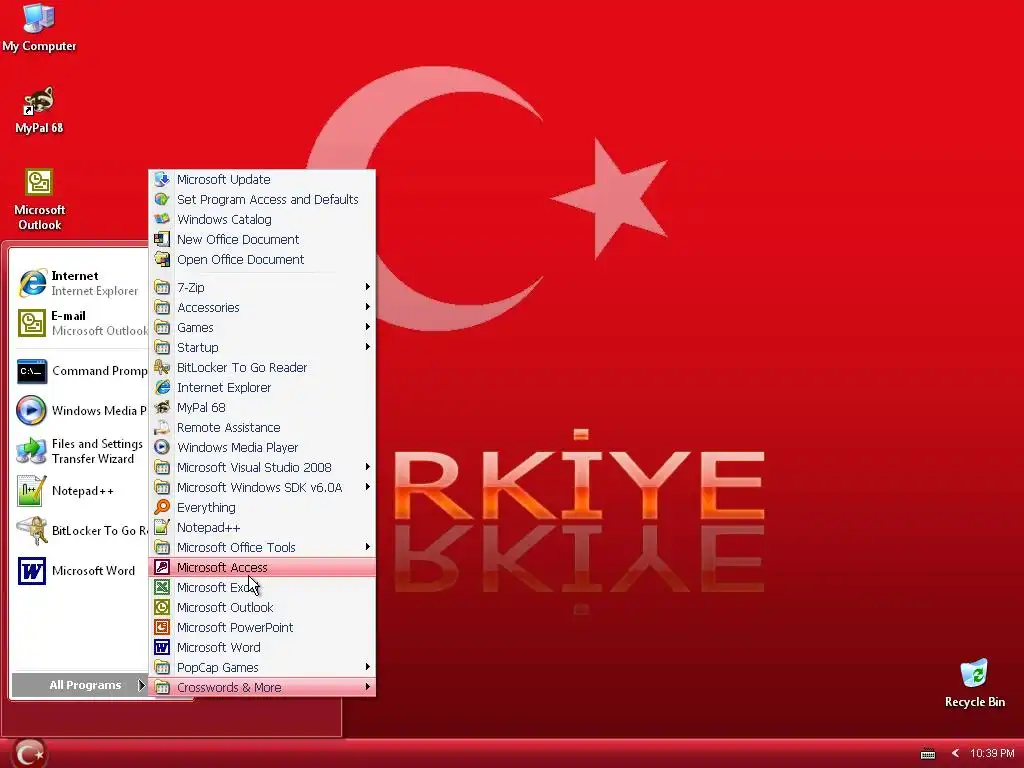Open MyPal 68 in the programs list
This screenshot has width=1024, height=768.
(262, 408)
